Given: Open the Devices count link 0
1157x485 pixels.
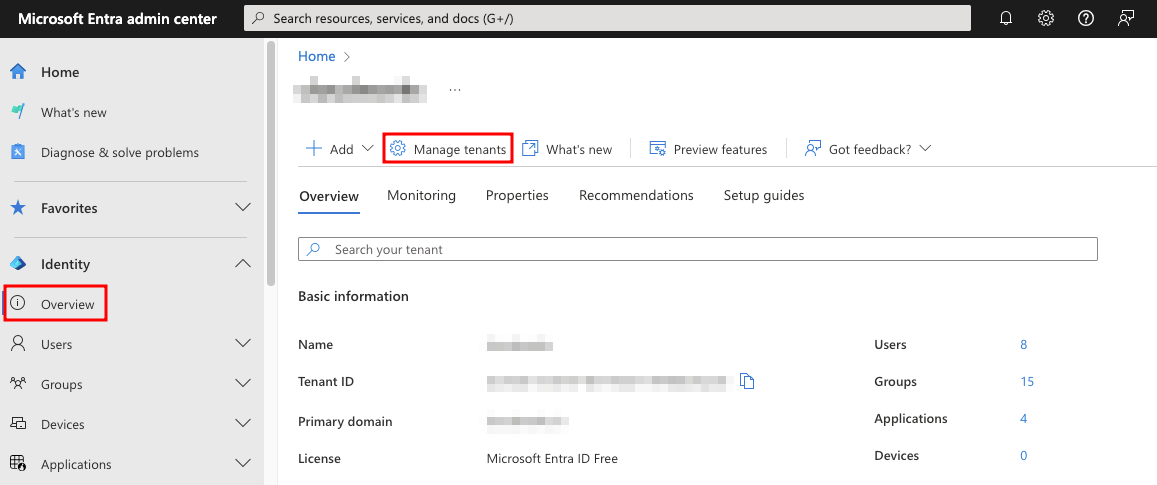Looking at the screenshot, I should click(1023, 455).
